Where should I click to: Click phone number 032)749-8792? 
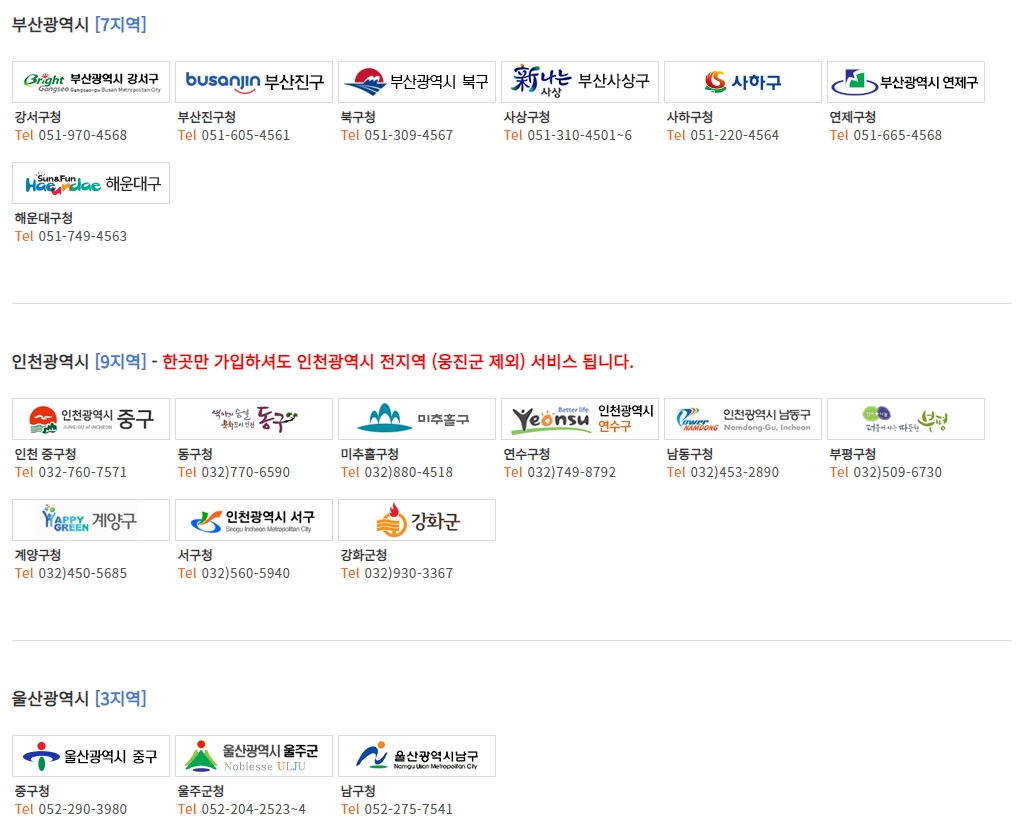point(571,472)
